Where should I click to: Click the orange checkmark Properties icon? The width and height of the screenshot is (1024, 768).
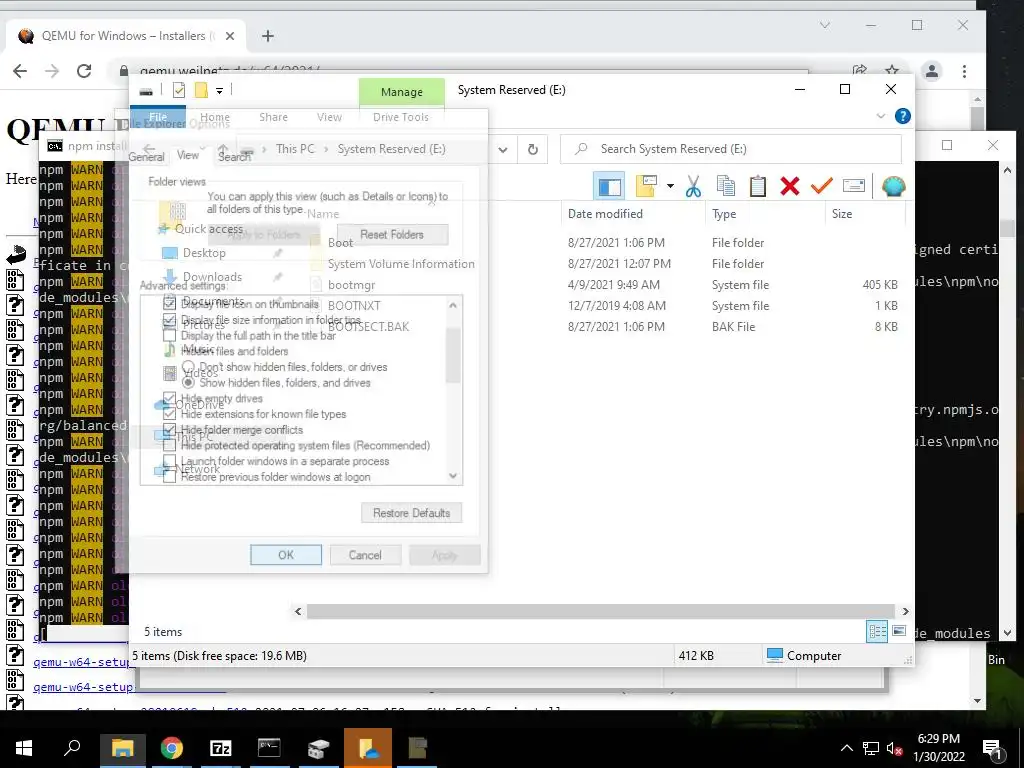tap(822, 186)
